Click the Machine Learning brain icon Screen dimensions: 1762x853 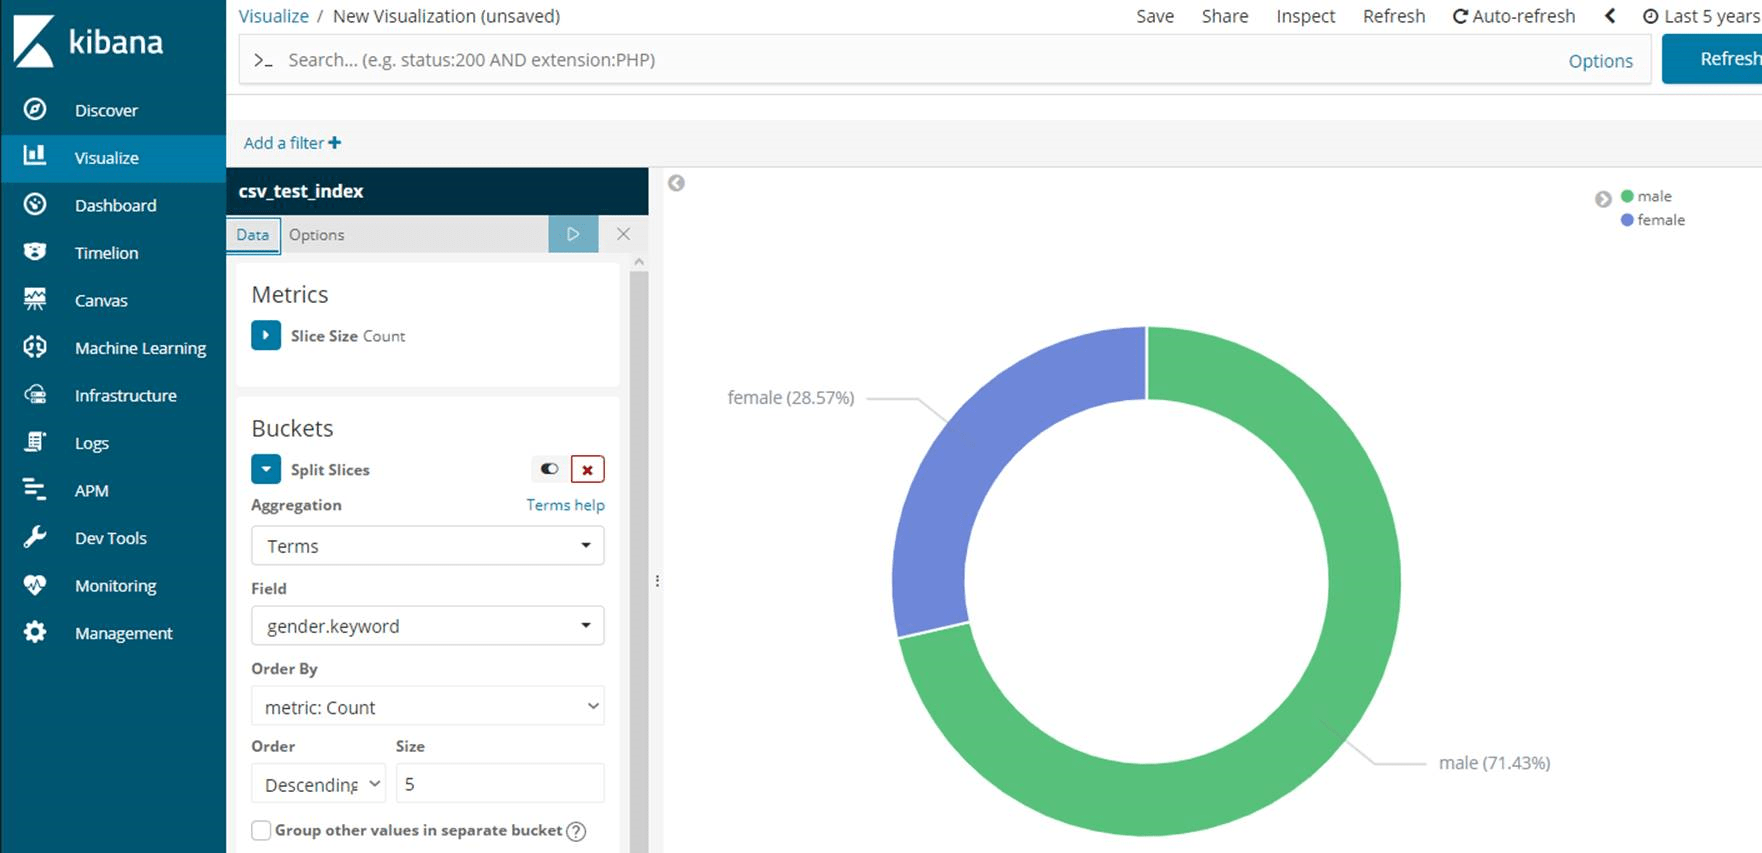(35, 347)
